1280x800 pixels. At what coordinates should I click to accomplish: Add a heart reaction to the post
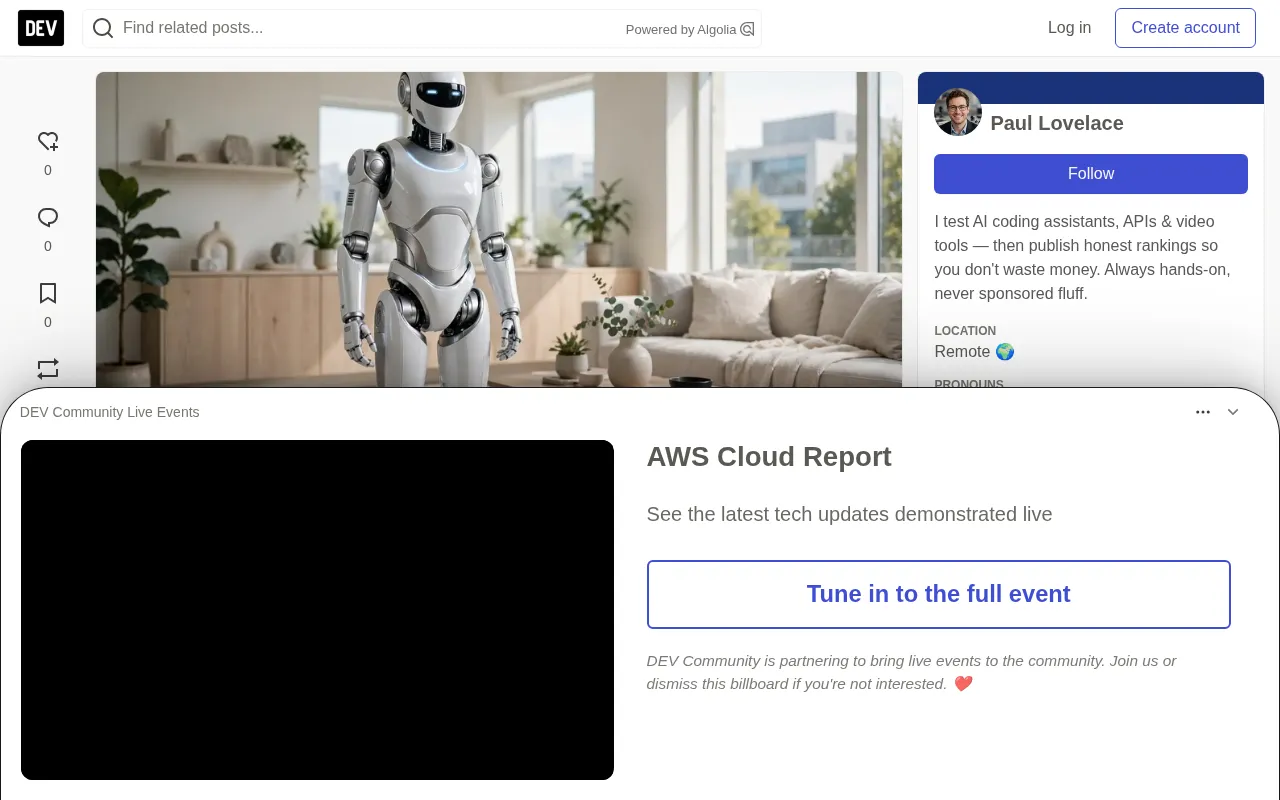[48, 141]
